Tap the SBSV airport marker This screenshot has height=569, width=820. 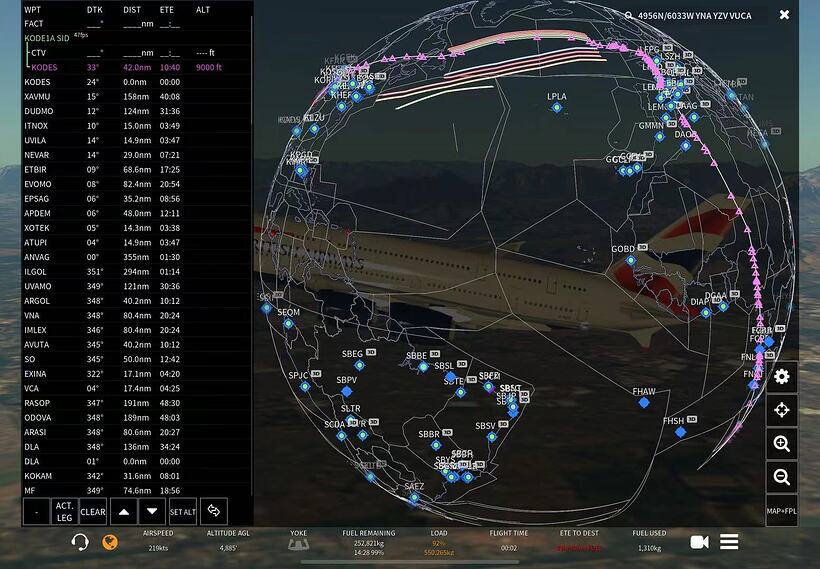tap(492, 437)
